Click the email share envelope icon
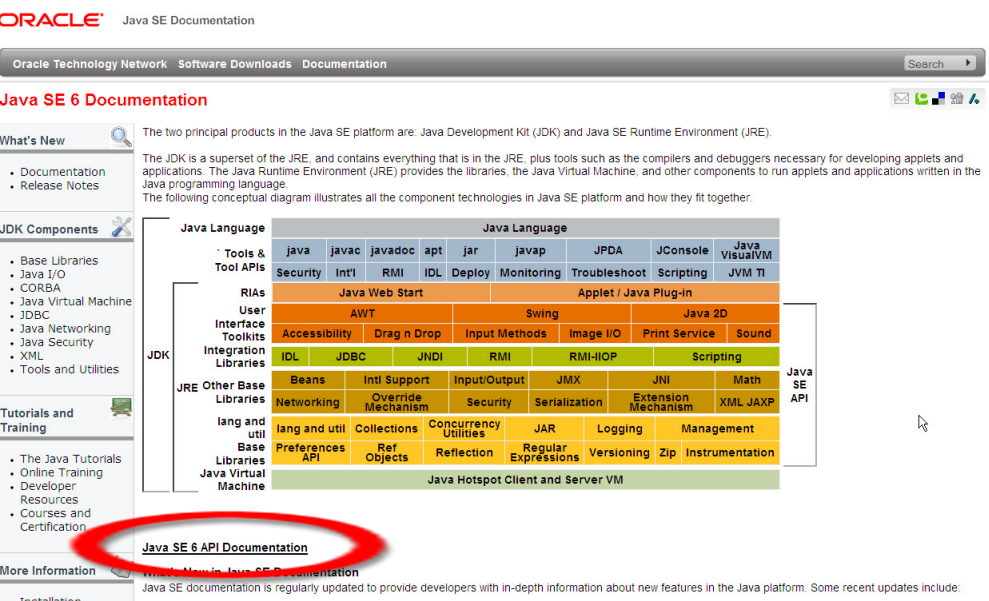Image resolution: width=989 pixels, height=601 pixels. point(901,98)
